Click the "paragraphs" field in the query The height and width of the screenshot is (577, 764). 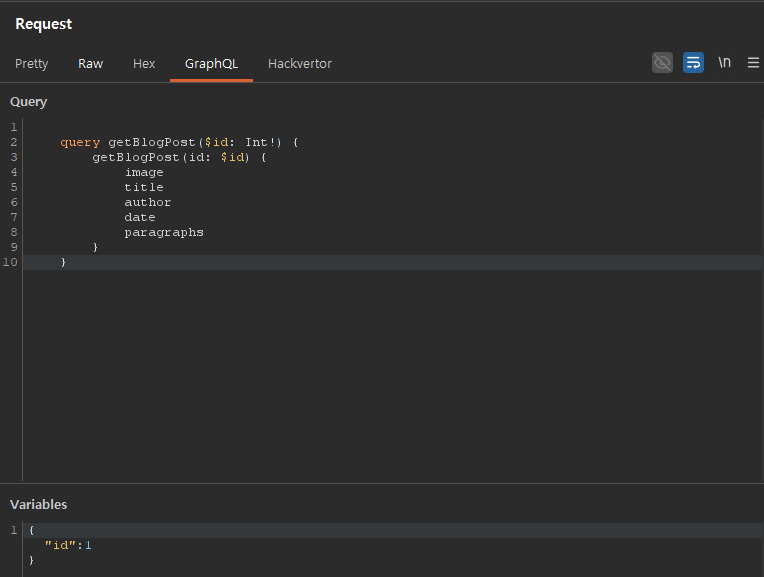[x=164, y=232]
